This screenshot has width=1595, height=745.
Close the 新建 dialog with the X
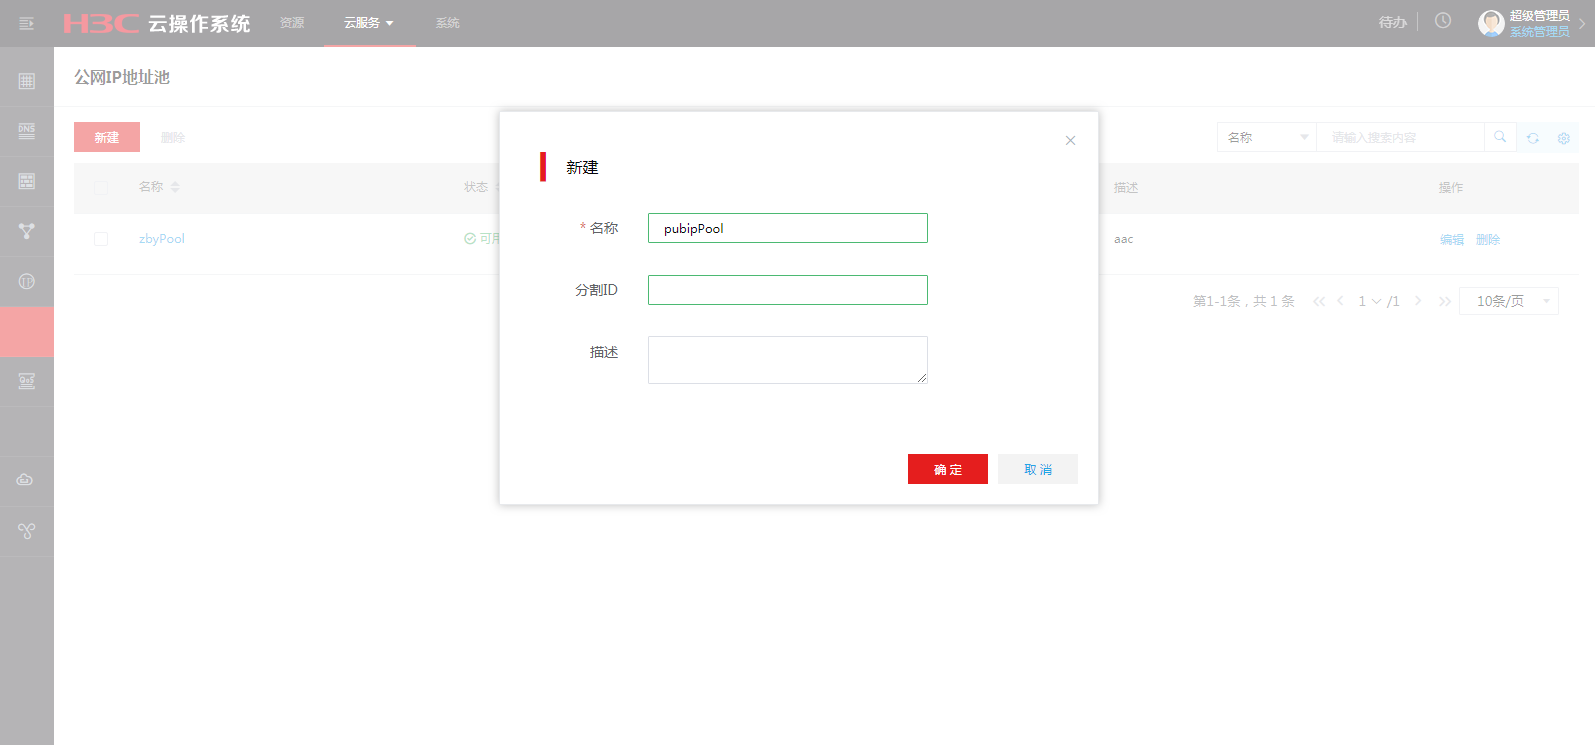point(1070,140)
